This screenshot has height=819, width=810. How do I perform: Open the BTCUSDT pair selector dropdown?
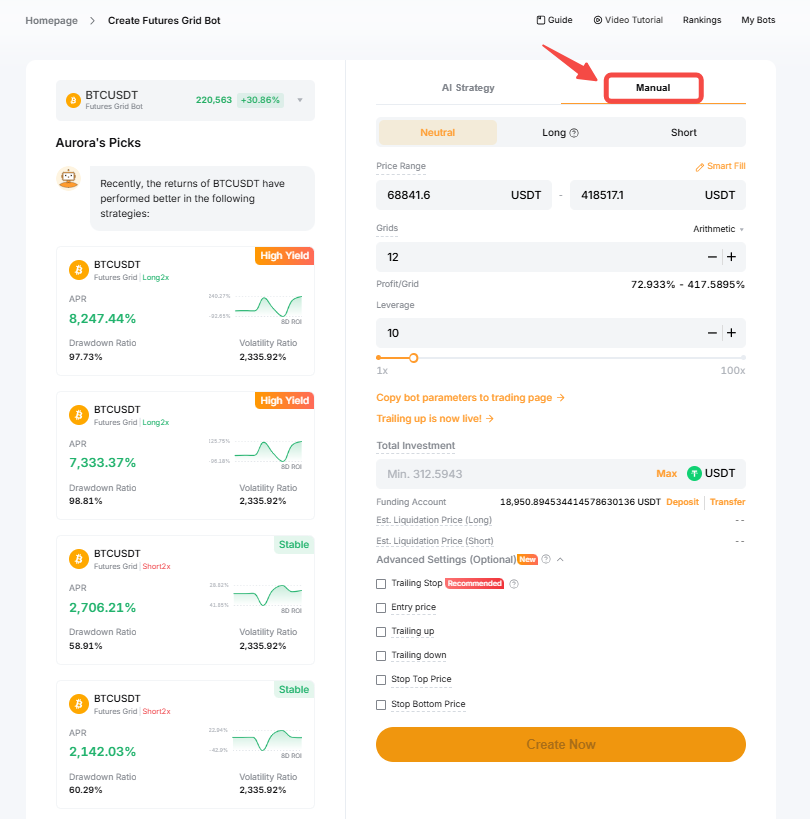point(300,100)
